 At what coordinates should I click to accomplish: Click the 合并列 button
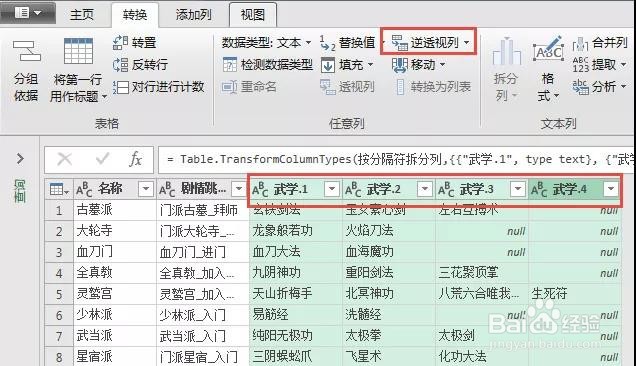point(599,43)
